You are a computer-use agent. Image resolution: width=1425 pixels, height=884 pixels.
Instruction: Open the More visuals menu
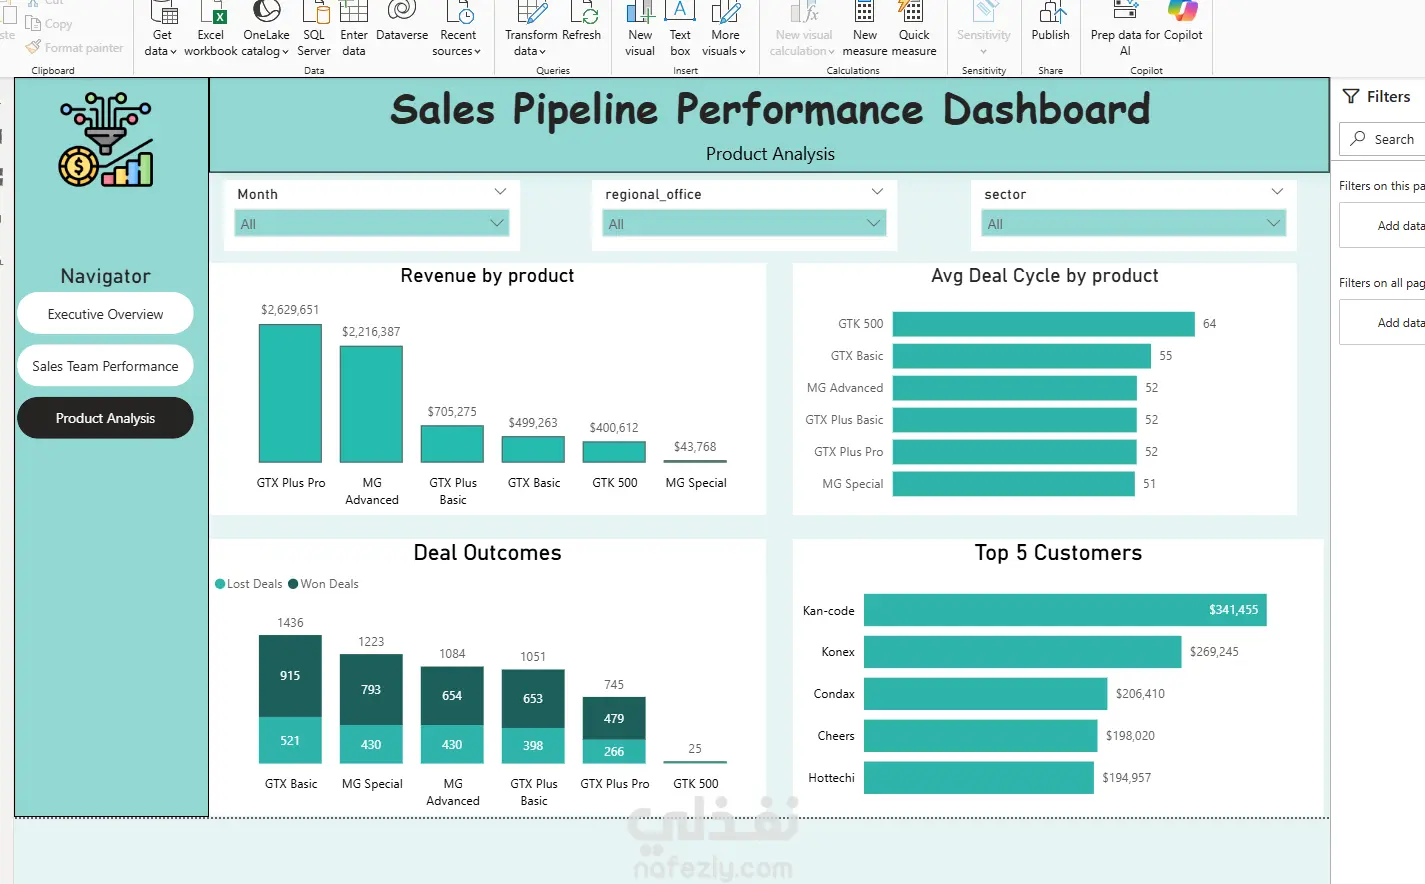pos(724,29)
